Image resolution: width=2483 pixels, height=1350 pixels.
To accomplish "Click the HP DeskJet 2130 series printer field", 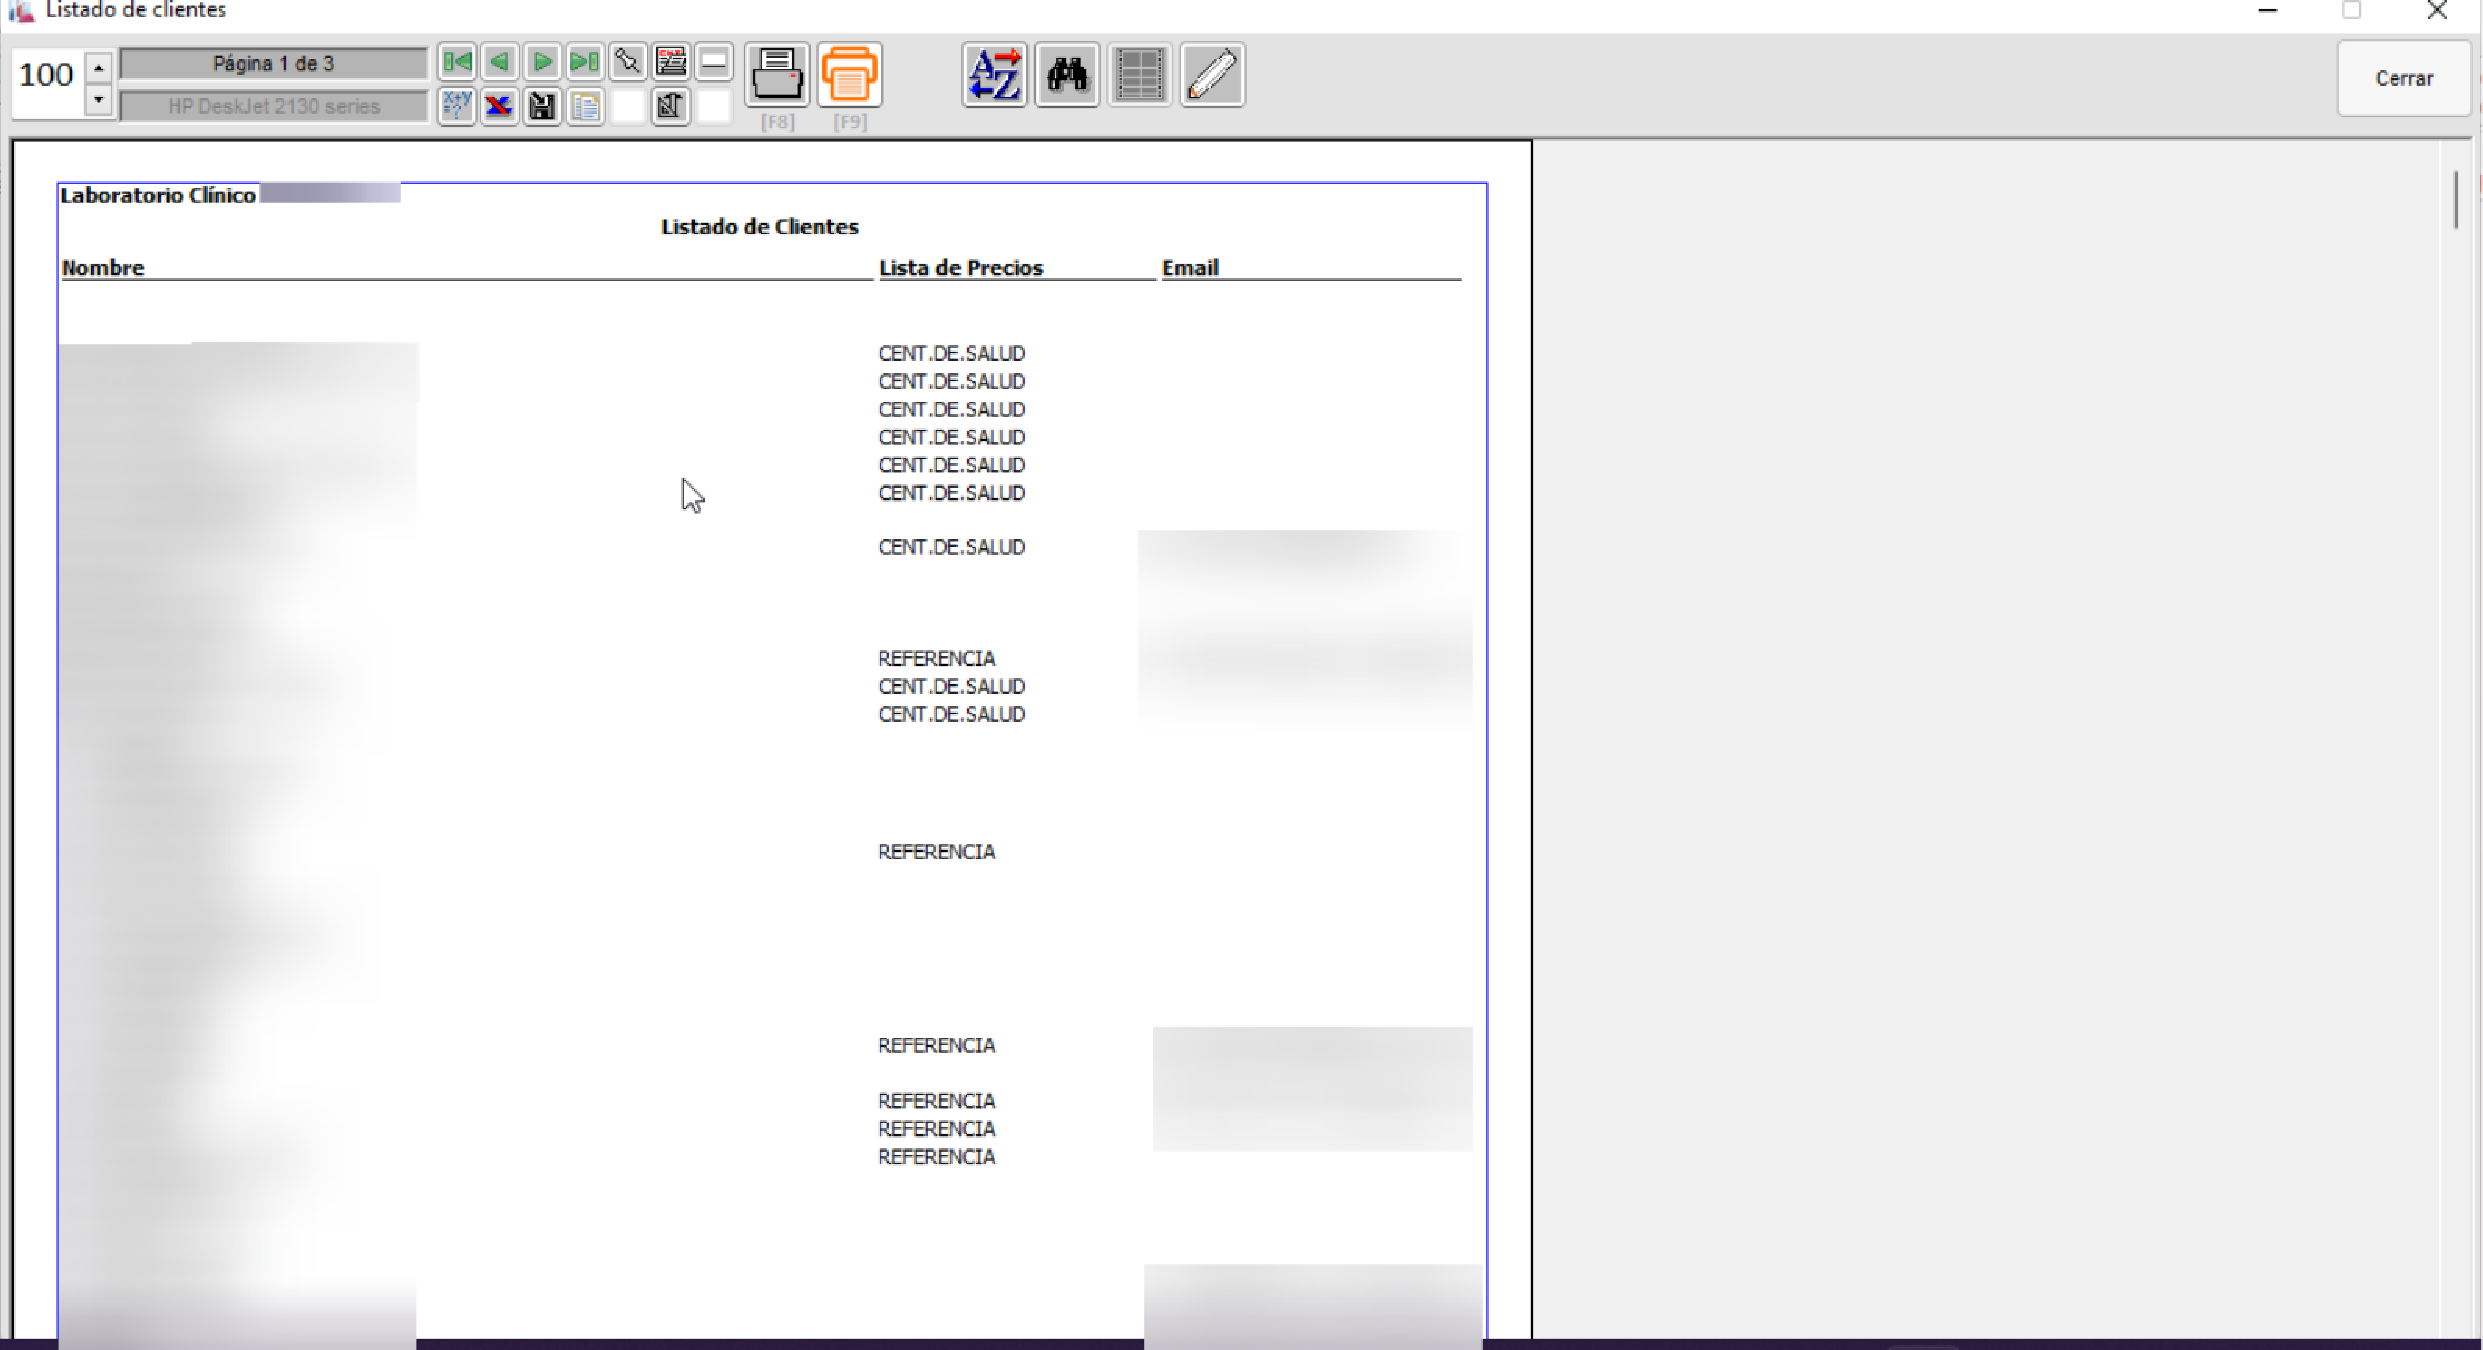I will (x=273, y=106).
